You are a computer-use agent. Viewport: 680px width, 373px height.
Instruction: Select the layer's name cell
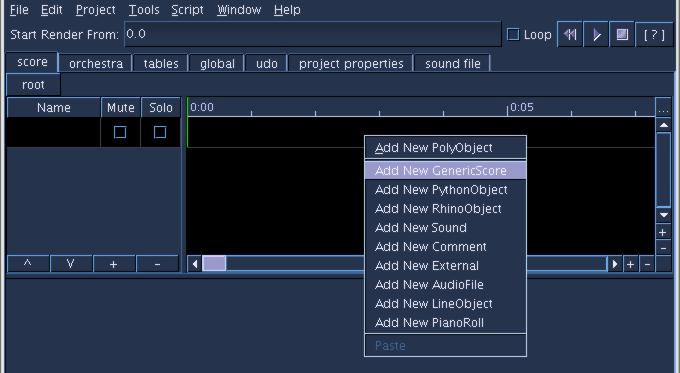(x=54, y=132)
